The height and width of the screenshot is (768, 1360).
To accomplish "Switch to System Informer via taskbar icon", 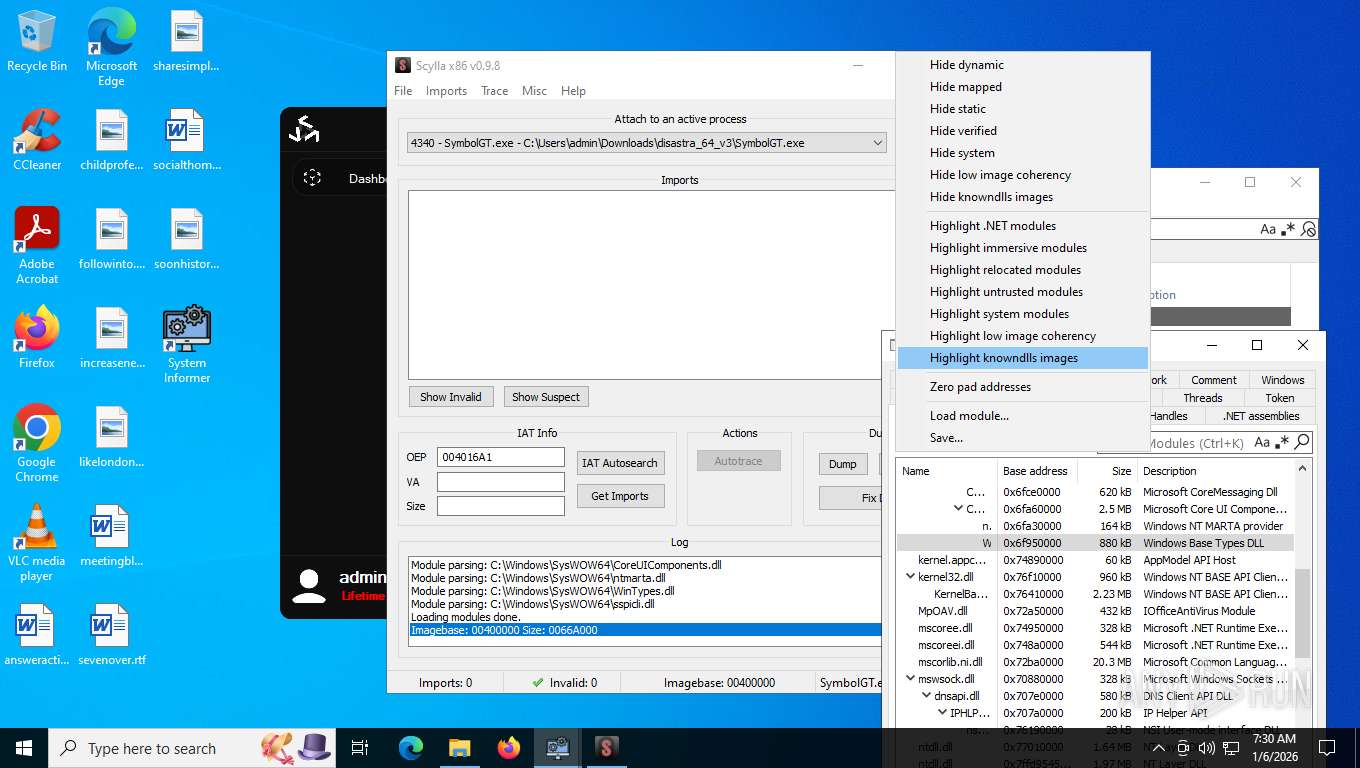I will 557,748.
